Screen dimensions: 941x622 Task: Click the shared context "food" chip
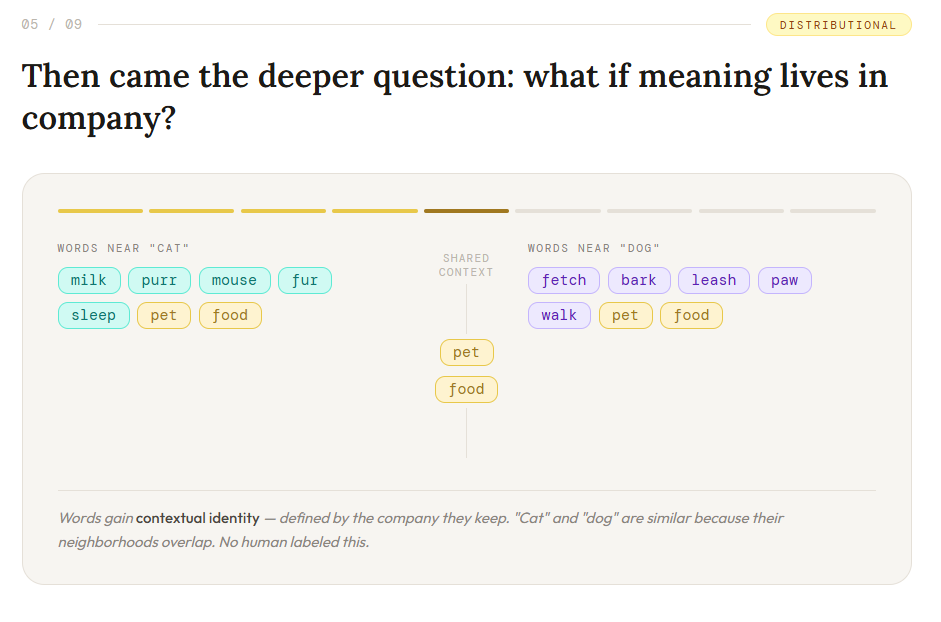(466, 389)
